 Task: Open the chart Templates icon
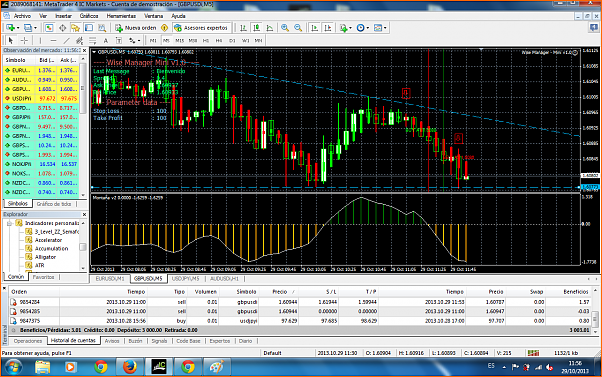click(378, 28)
